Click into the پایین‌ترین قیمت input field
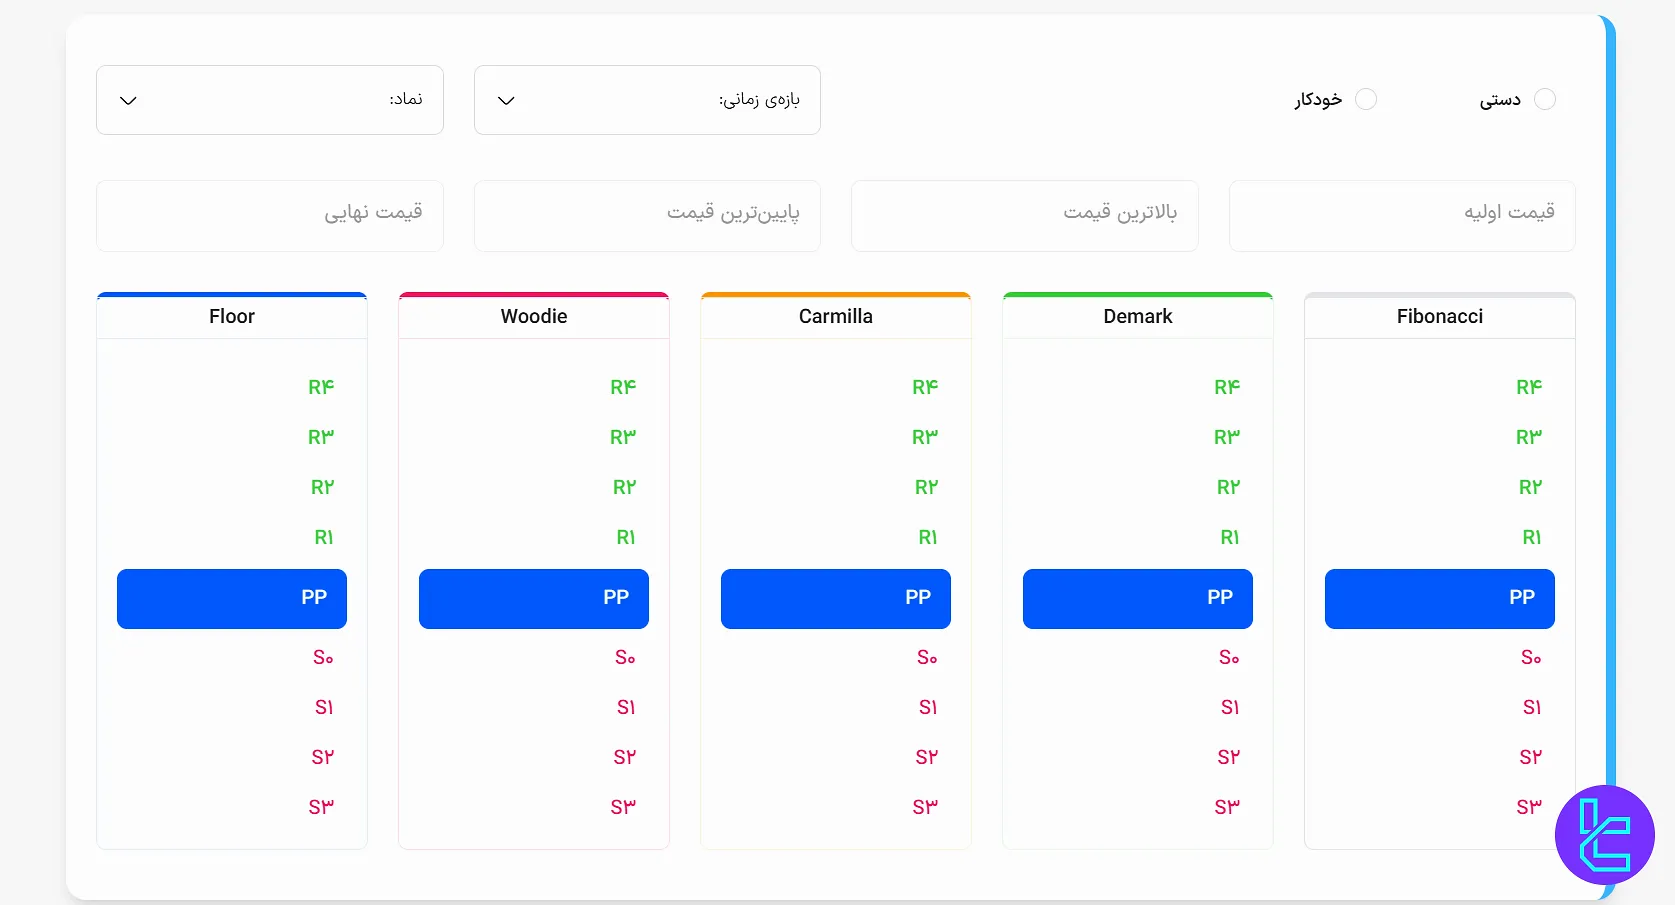The width and height of the screenshot is (1675, 905). (646, 215)
